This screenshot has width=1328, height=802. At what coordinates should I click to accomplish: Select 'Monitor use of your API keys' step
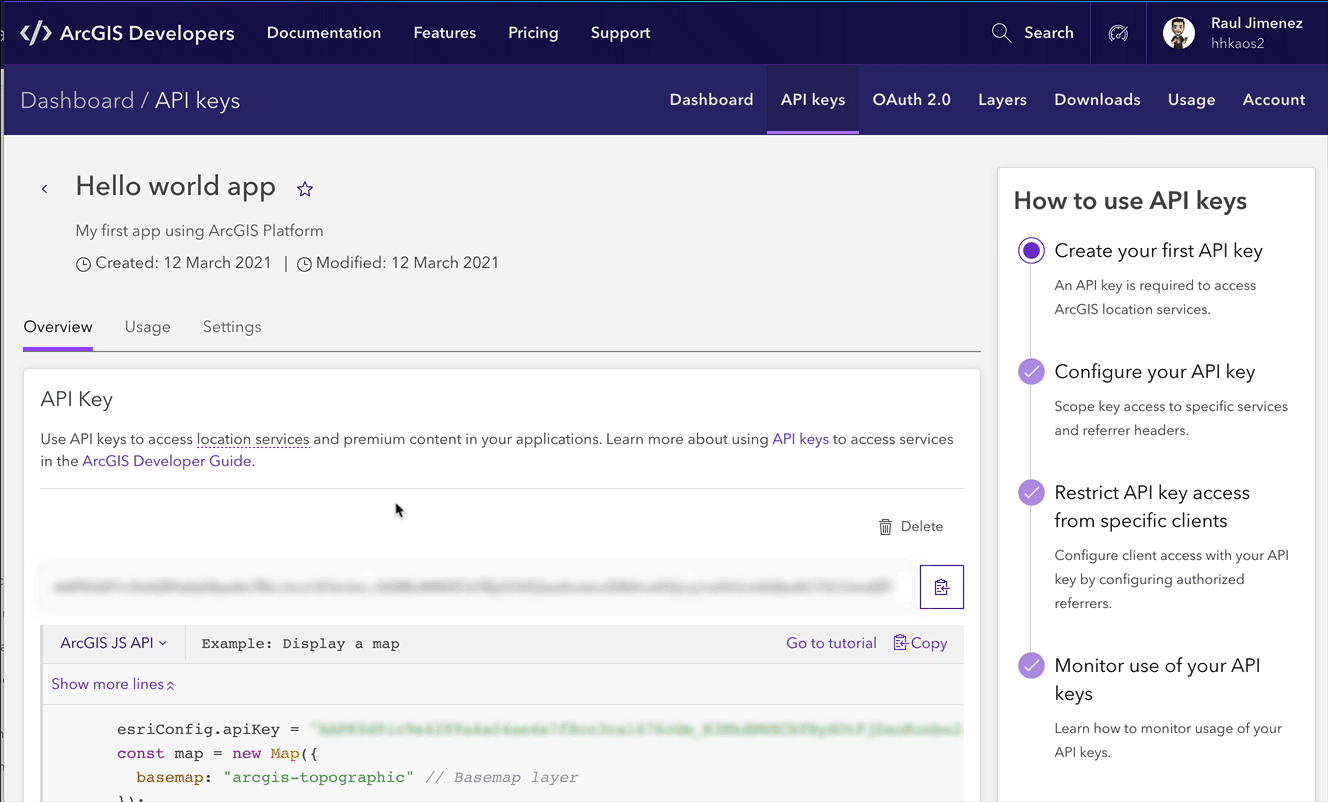click(1031, 665)
